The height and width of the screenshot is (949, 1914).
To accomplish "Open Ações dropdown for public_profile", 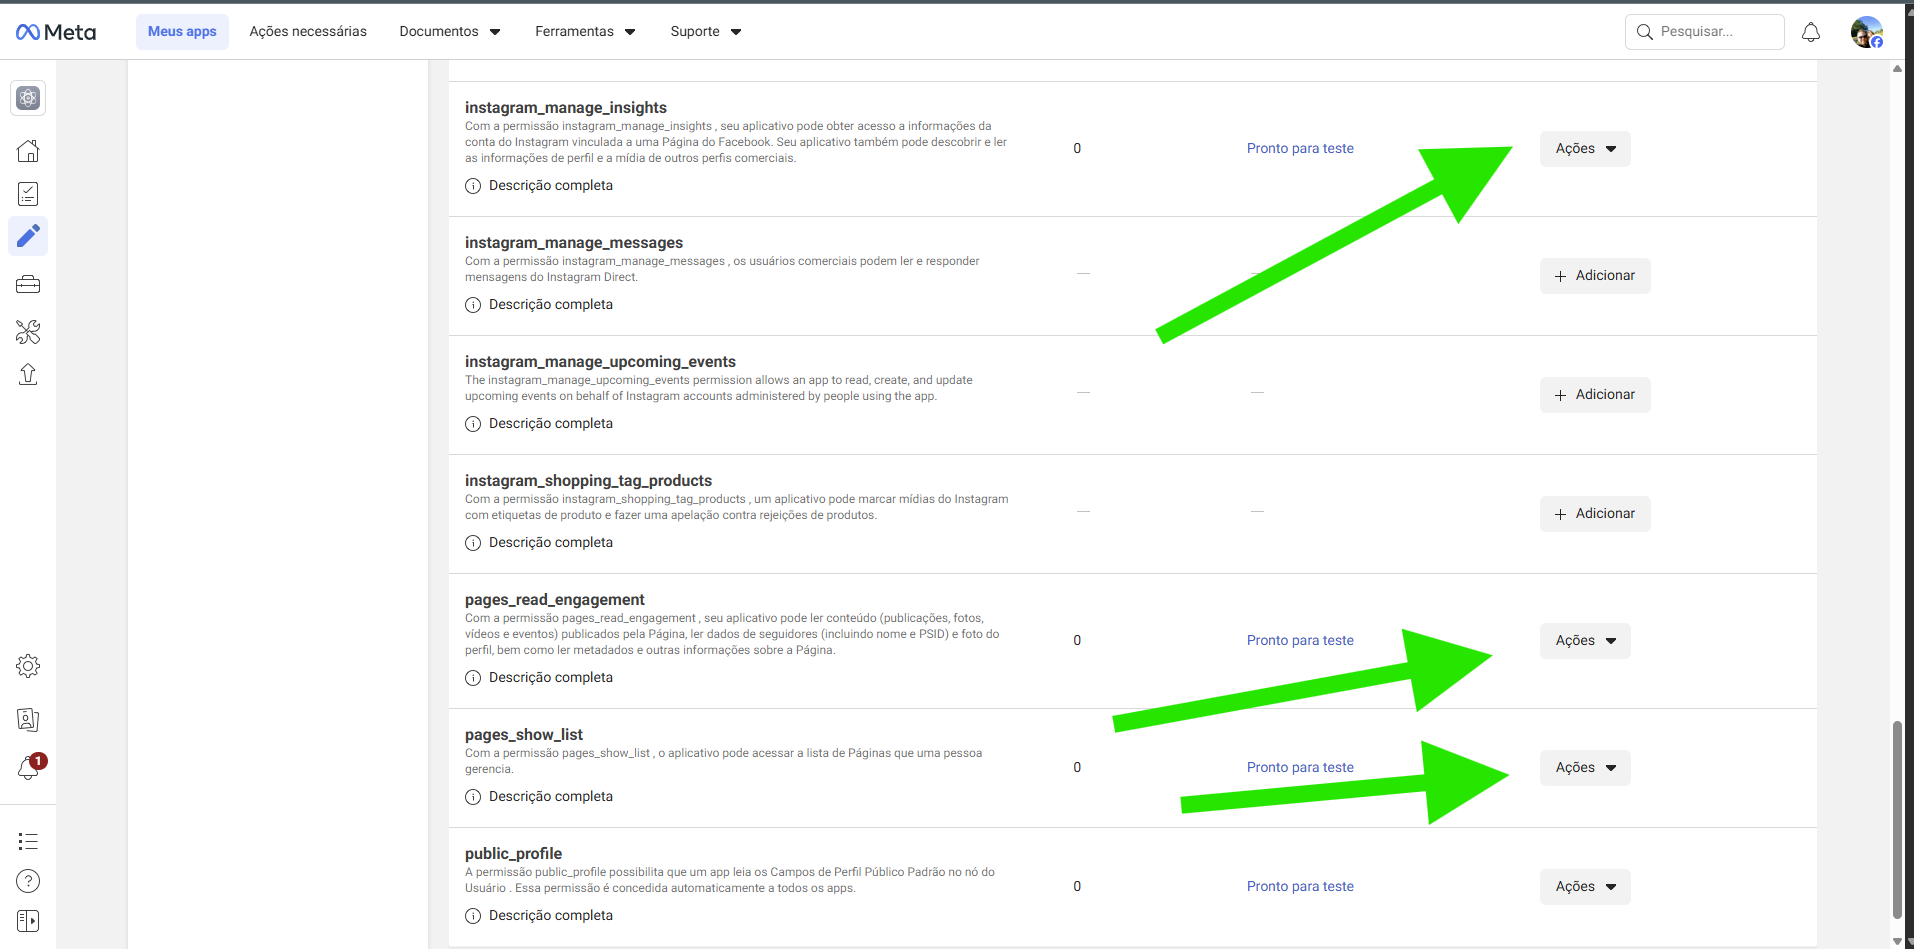I will coord(1585,887).
